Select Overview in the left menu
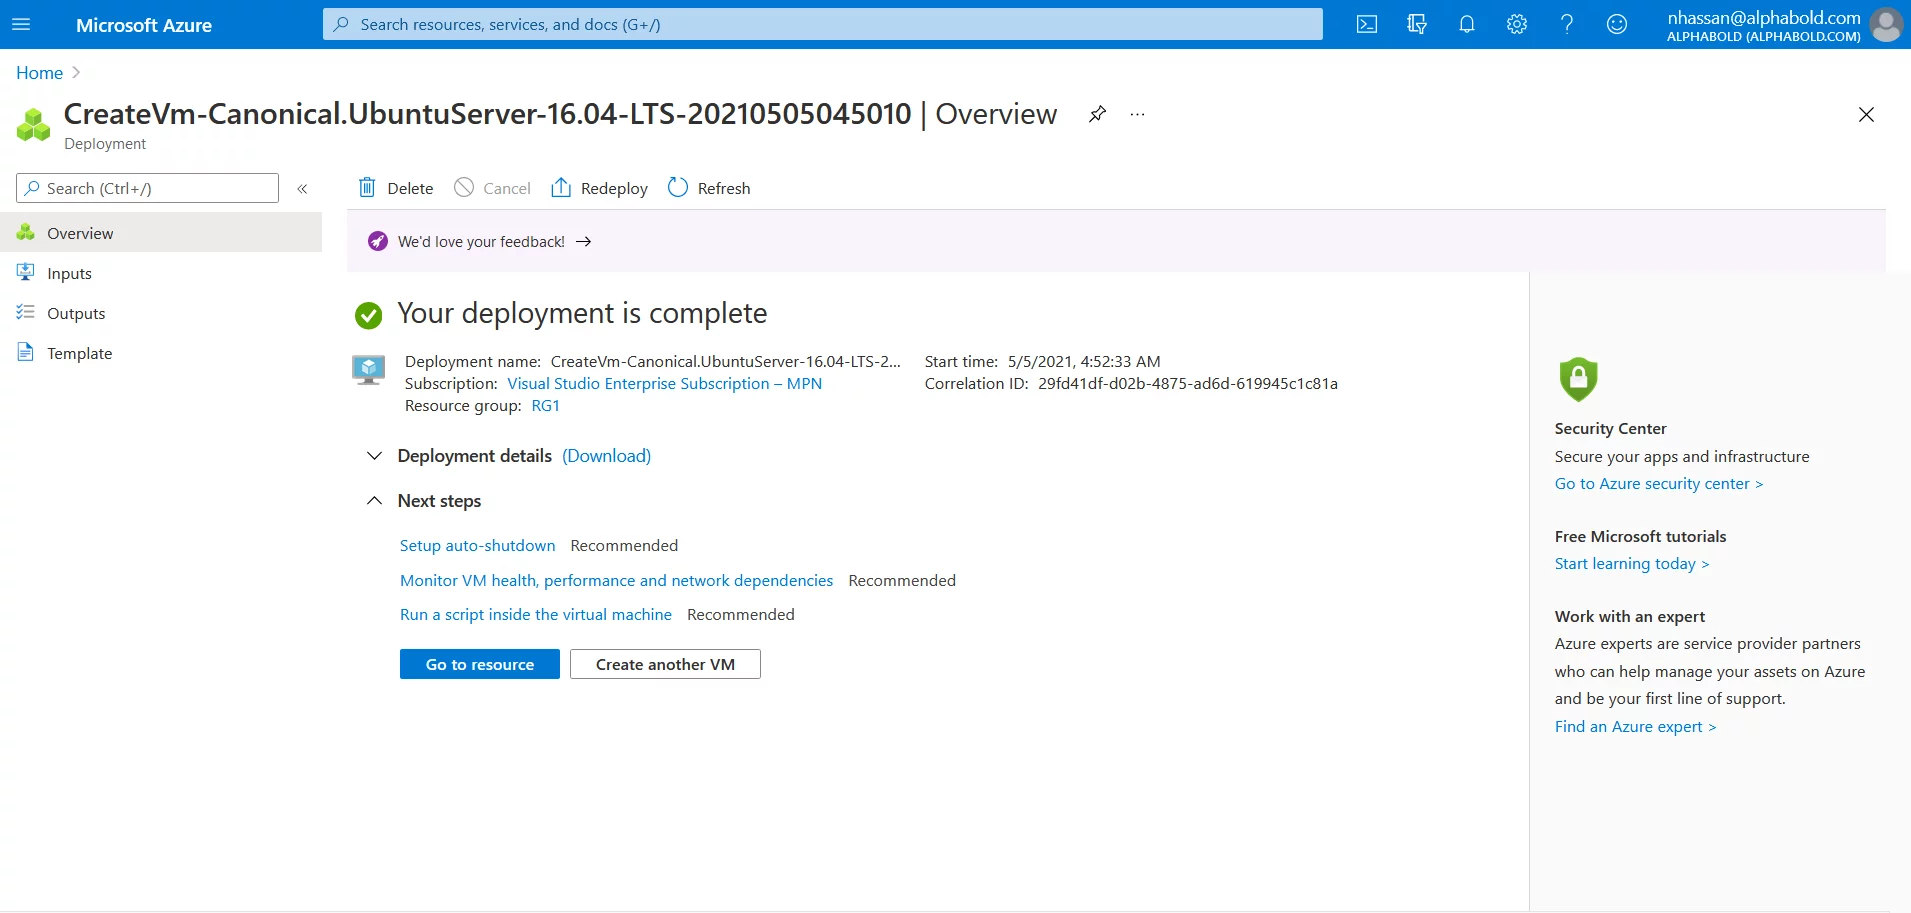This screenshot has width=1911, height=913. click(161, 233)
